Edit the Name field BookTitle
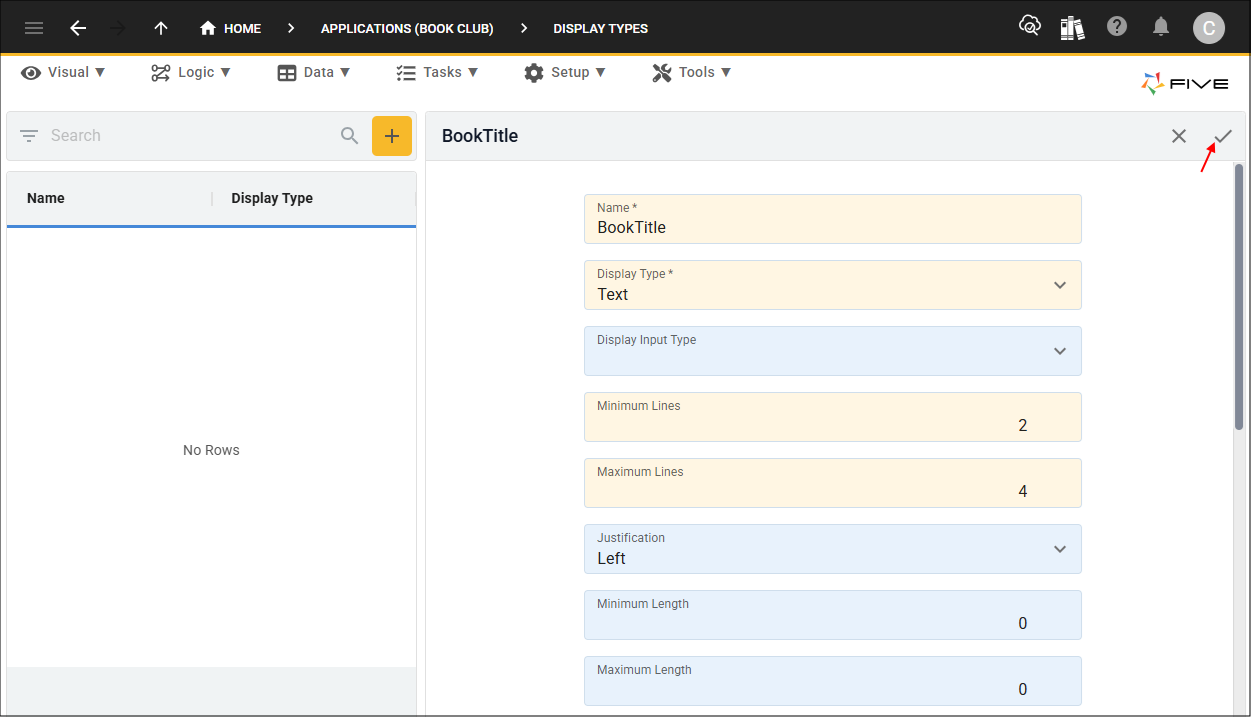This screenshot has width=1251, height=717. pyautogui.click(x=833, y=219)
